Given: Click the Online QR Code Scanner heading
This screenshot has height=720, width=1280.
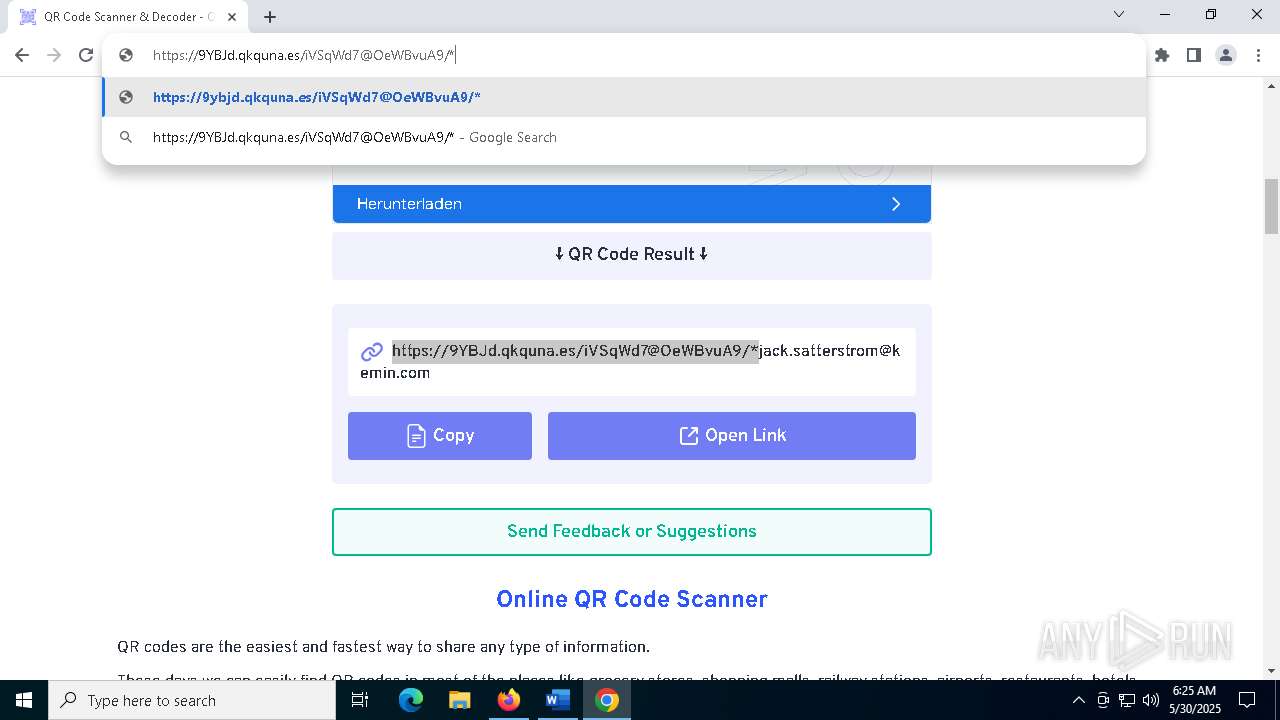Looking at the screenshot, I should 631,599.
